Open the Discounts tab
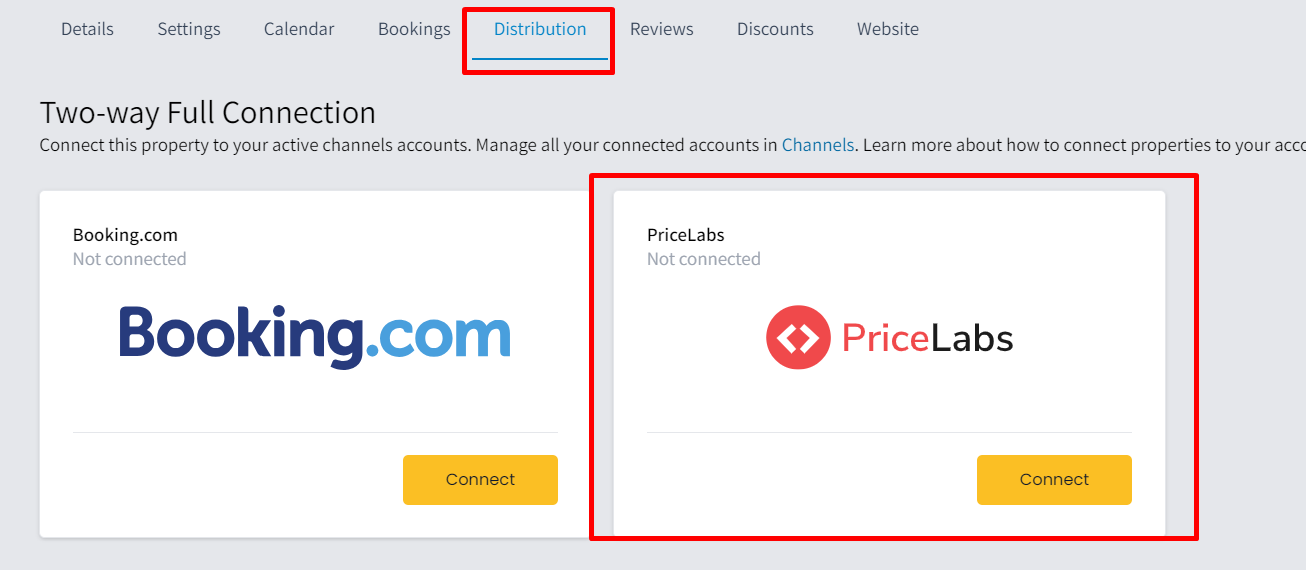The height and width of the screenshot is (570, 1306). tap(775, 29)
